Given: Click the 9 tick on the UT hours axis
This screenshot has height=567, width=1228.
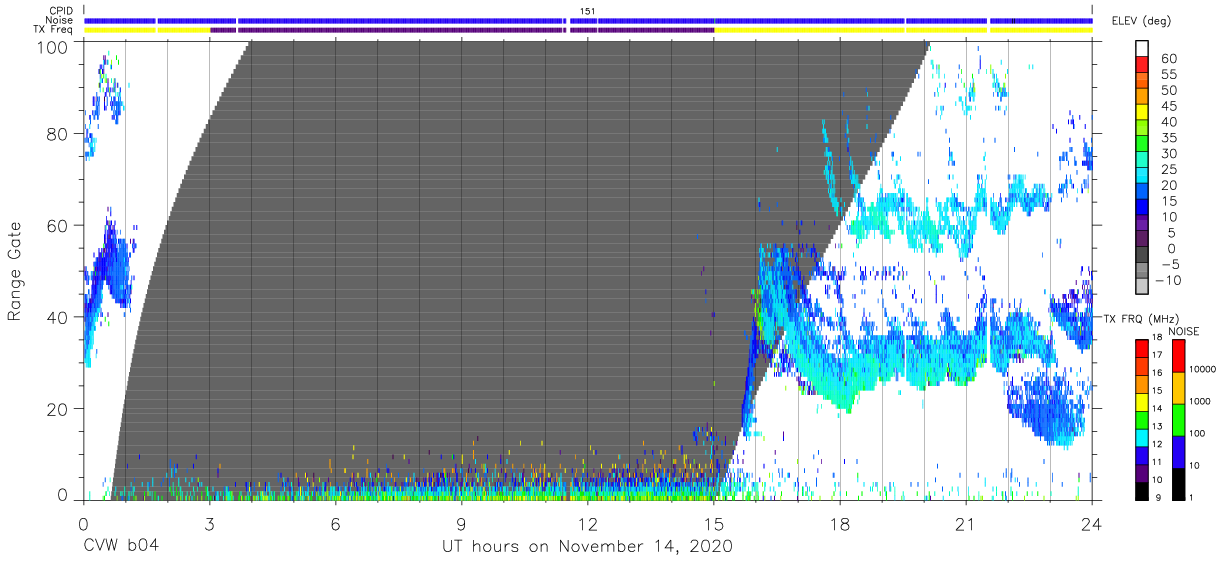Looking at the screenshot, I should tap(461, 524).
